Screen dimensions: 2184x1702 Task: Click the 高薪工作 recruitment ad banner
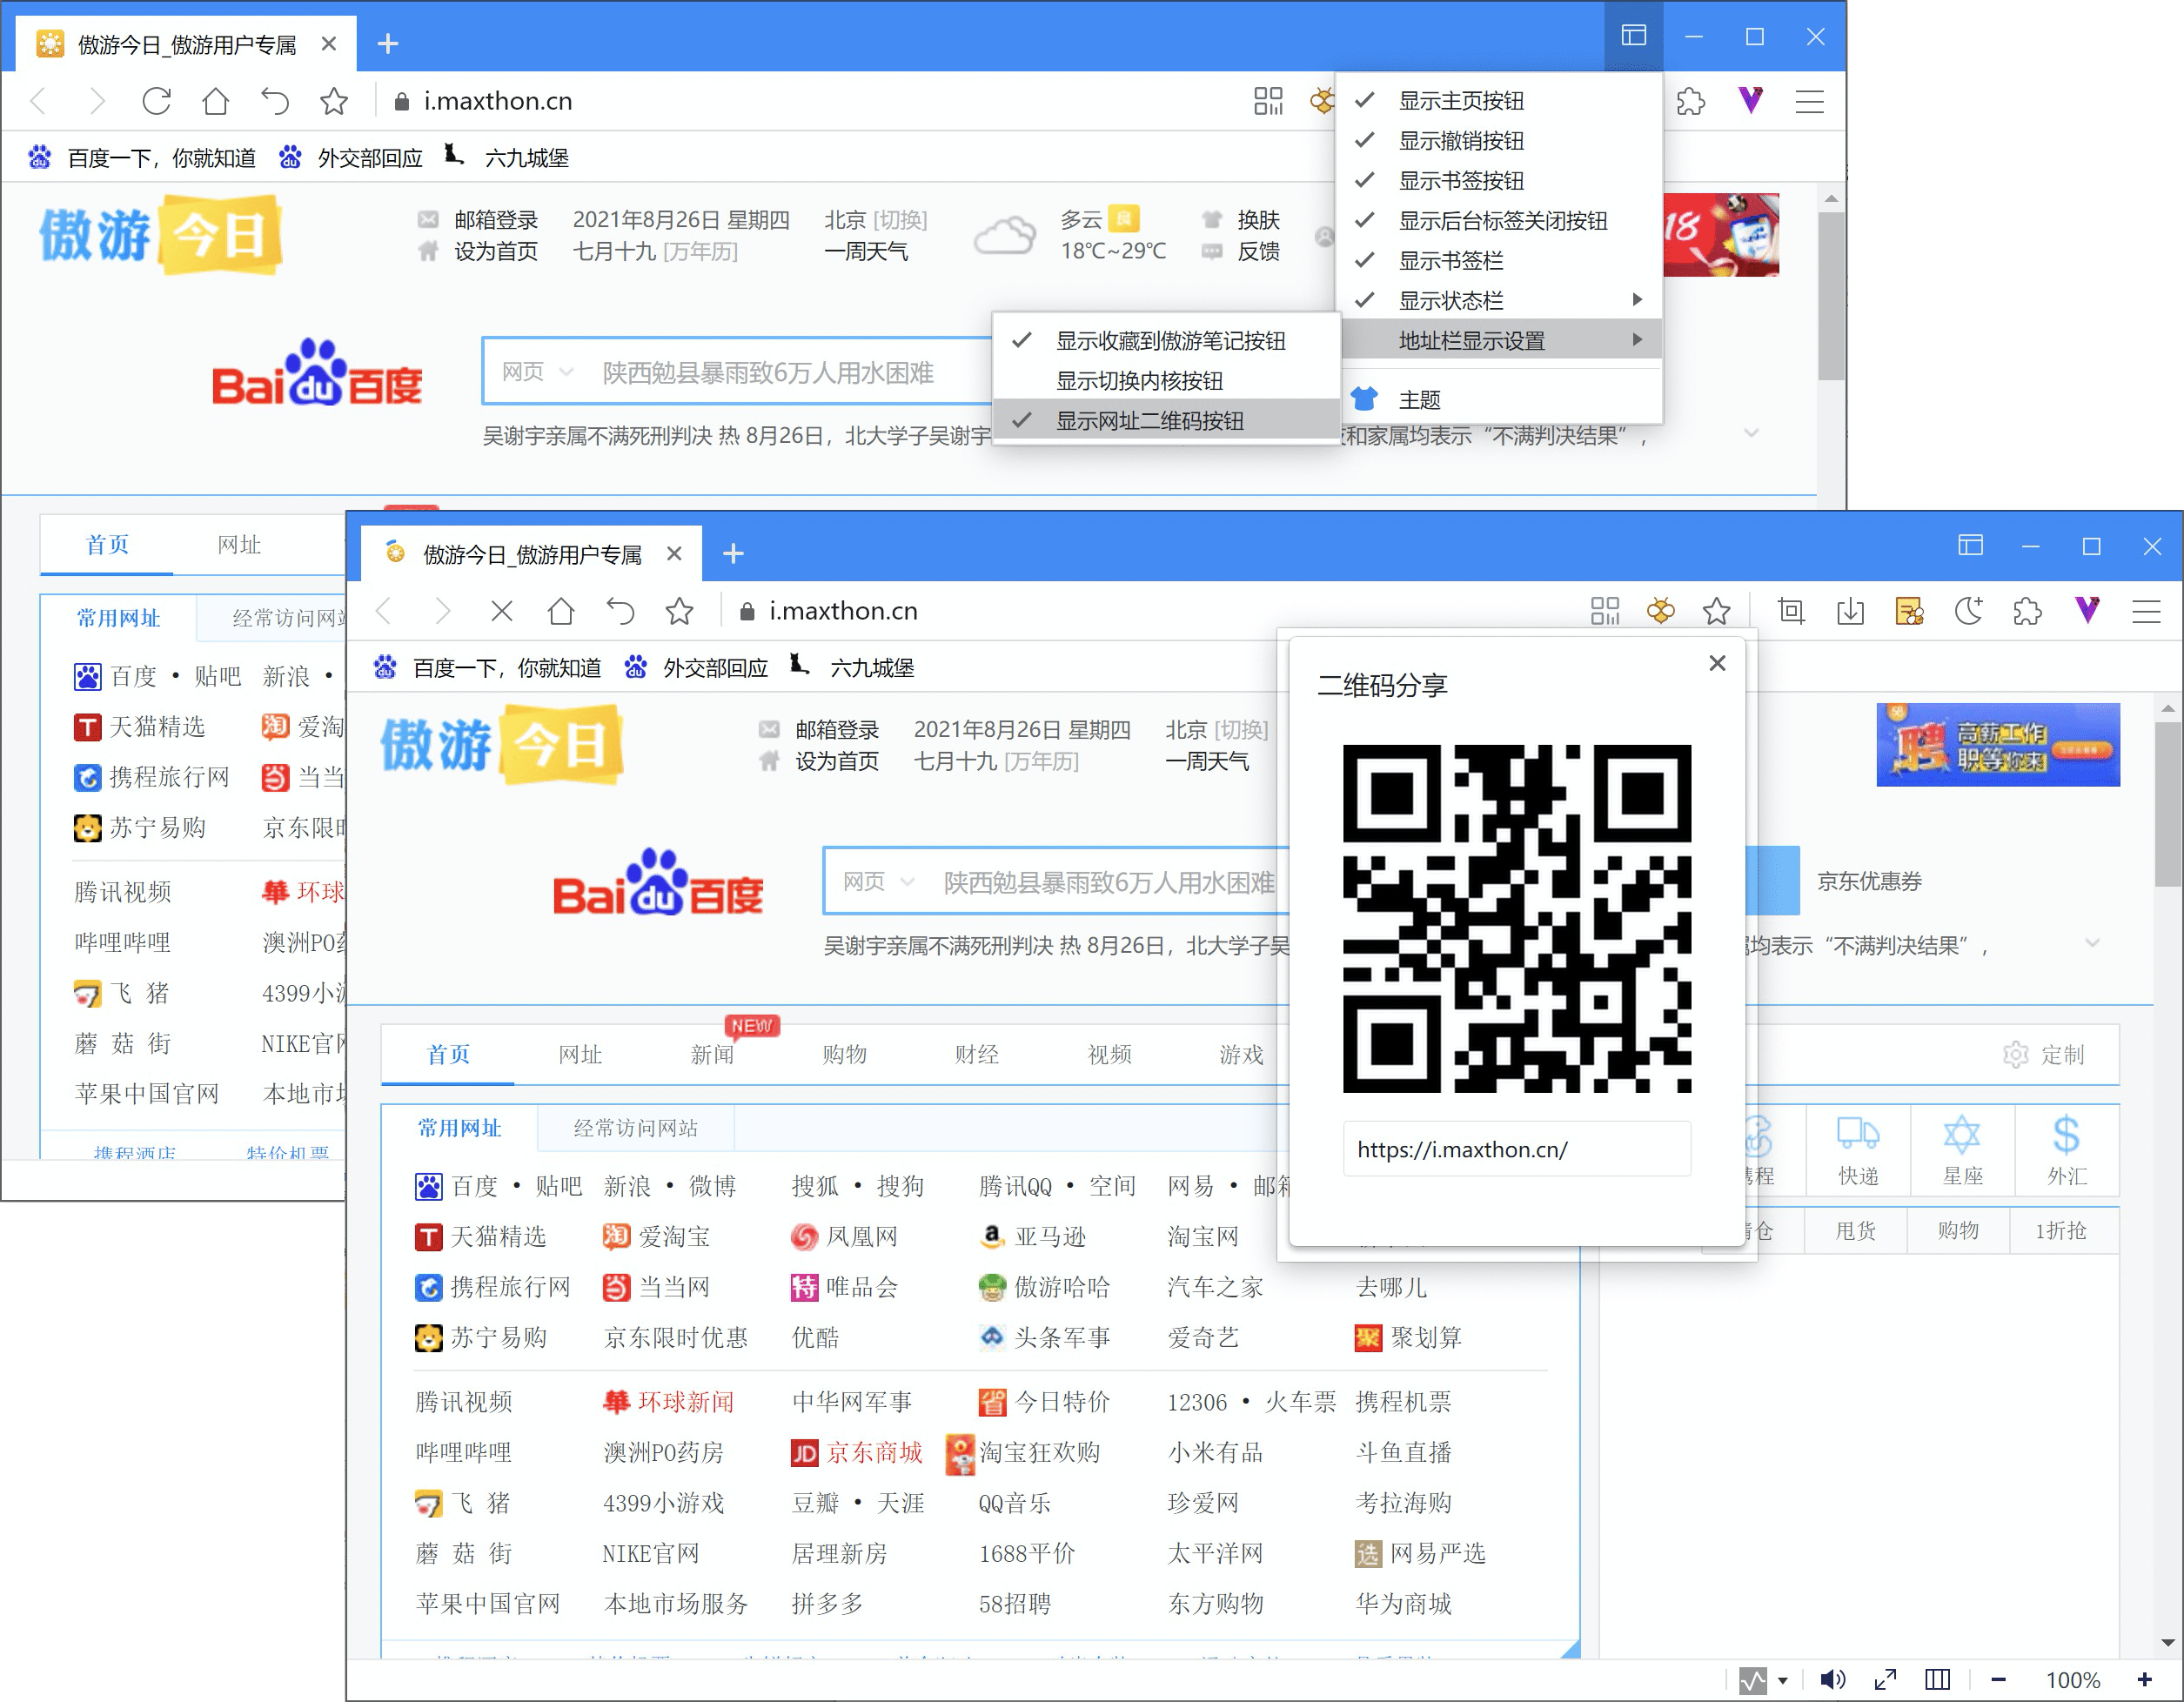1997,745
